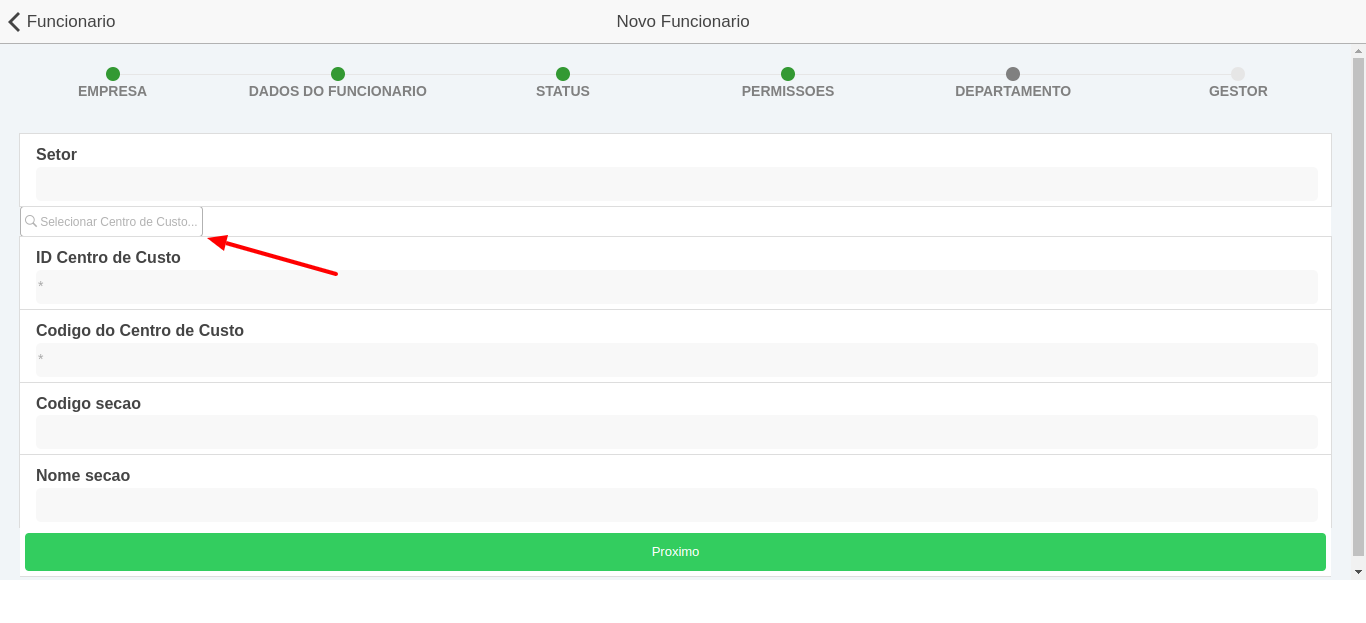Click the magnifier icon in the search box
The width and height of the screenshot is (1366, 623).
(31, 221)
